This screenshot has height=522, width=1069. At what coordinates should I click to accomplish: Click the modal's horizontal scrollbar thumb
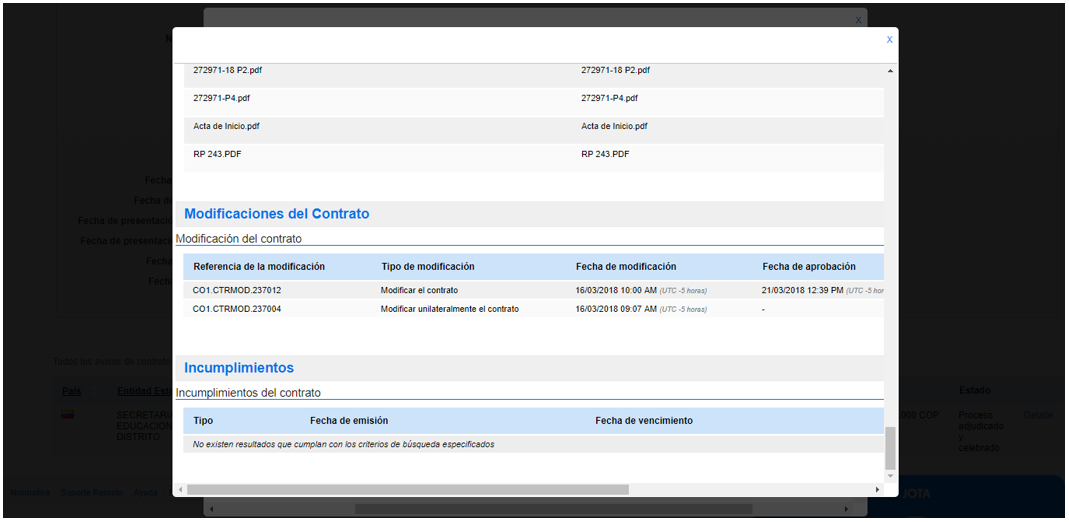407,490
